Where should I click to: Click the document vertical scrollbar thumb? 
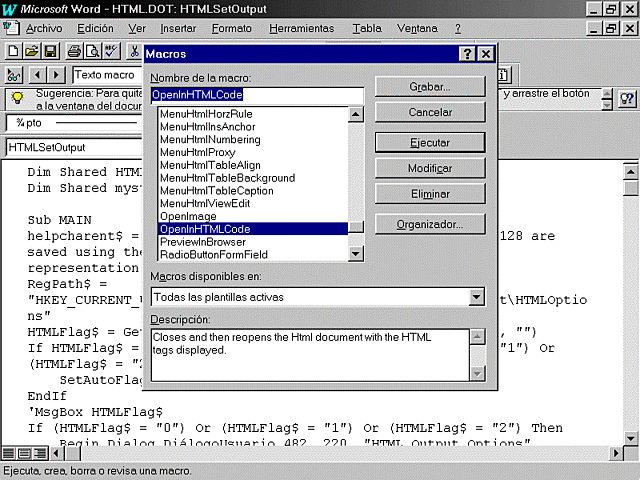click(x=631, y=188)
